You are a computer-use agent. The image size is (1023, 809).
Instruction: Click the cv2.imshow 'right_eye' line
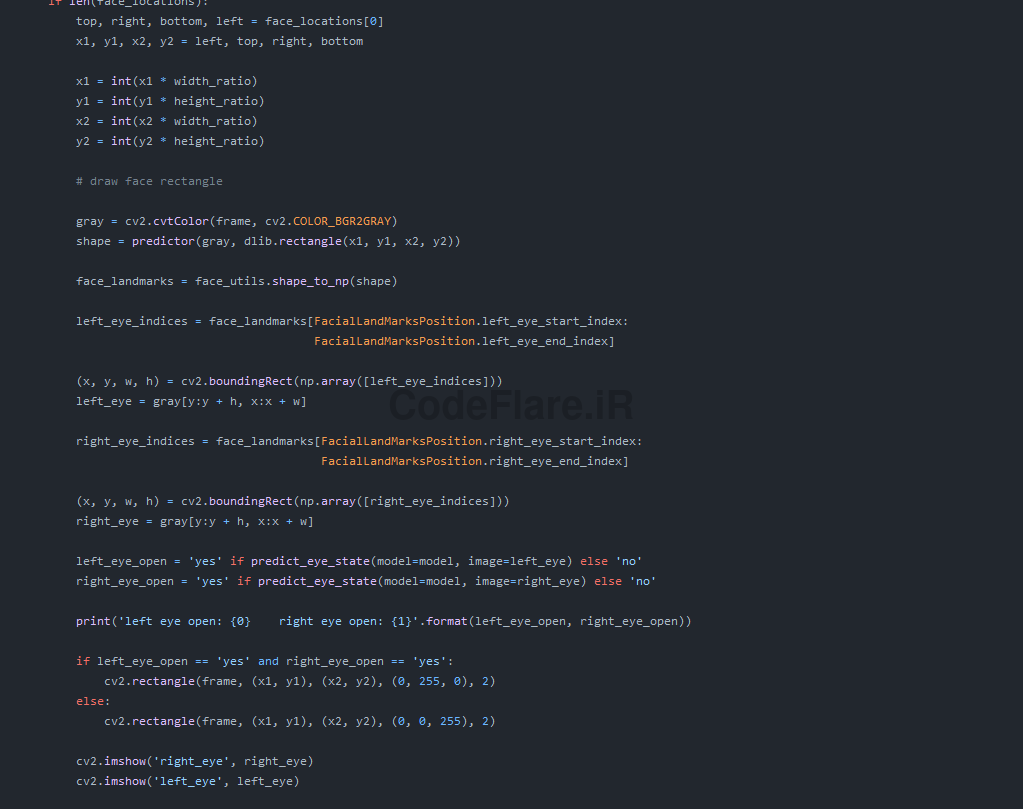(x=194, y=761)
